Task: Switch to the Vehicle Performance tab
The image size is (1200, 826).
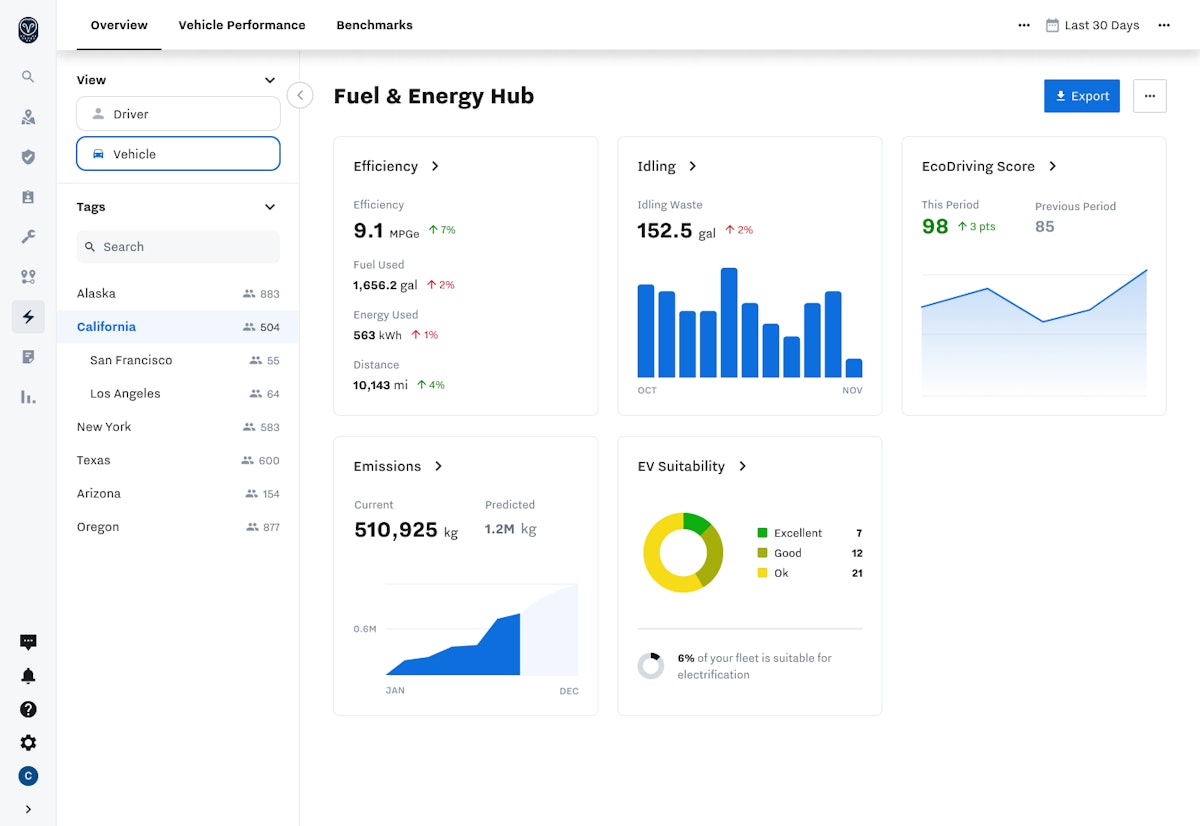Action: (x=242, y=25)
